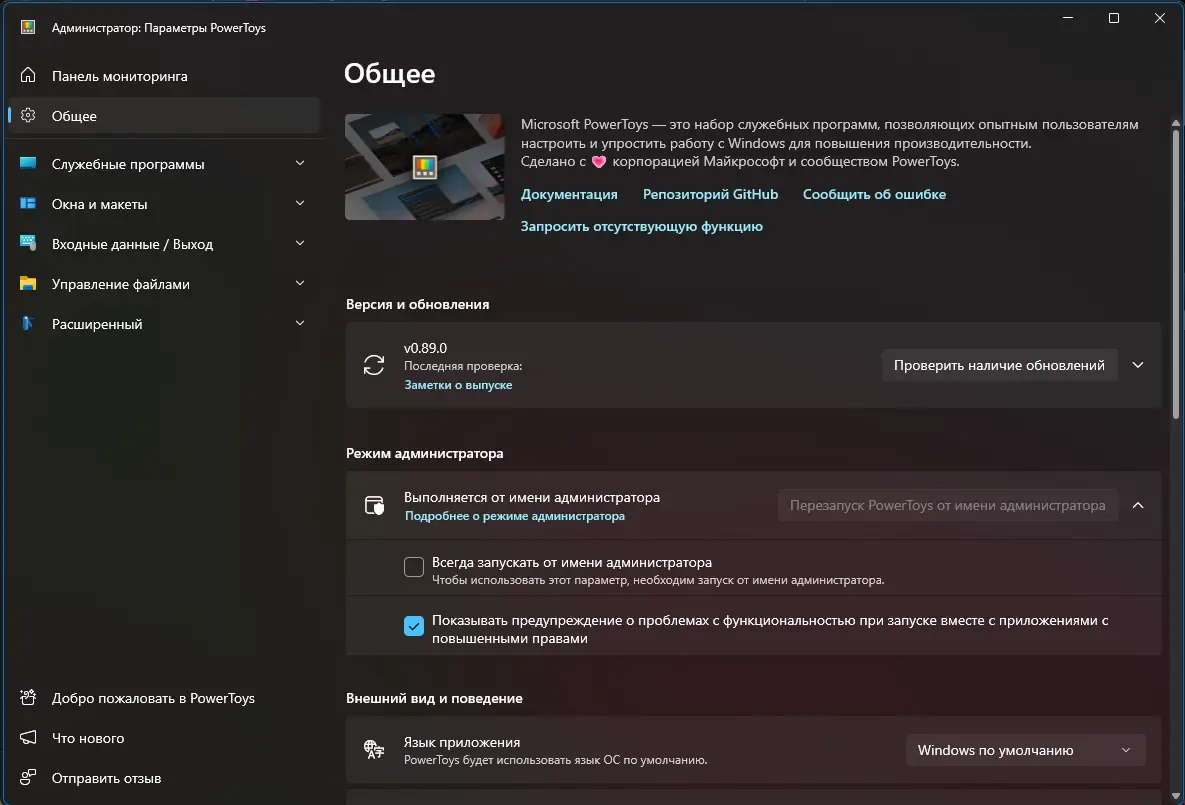Click the Внешний вид и поведение heading
Viewport: 1185px width, 805px height.
[x=434, y=698]
